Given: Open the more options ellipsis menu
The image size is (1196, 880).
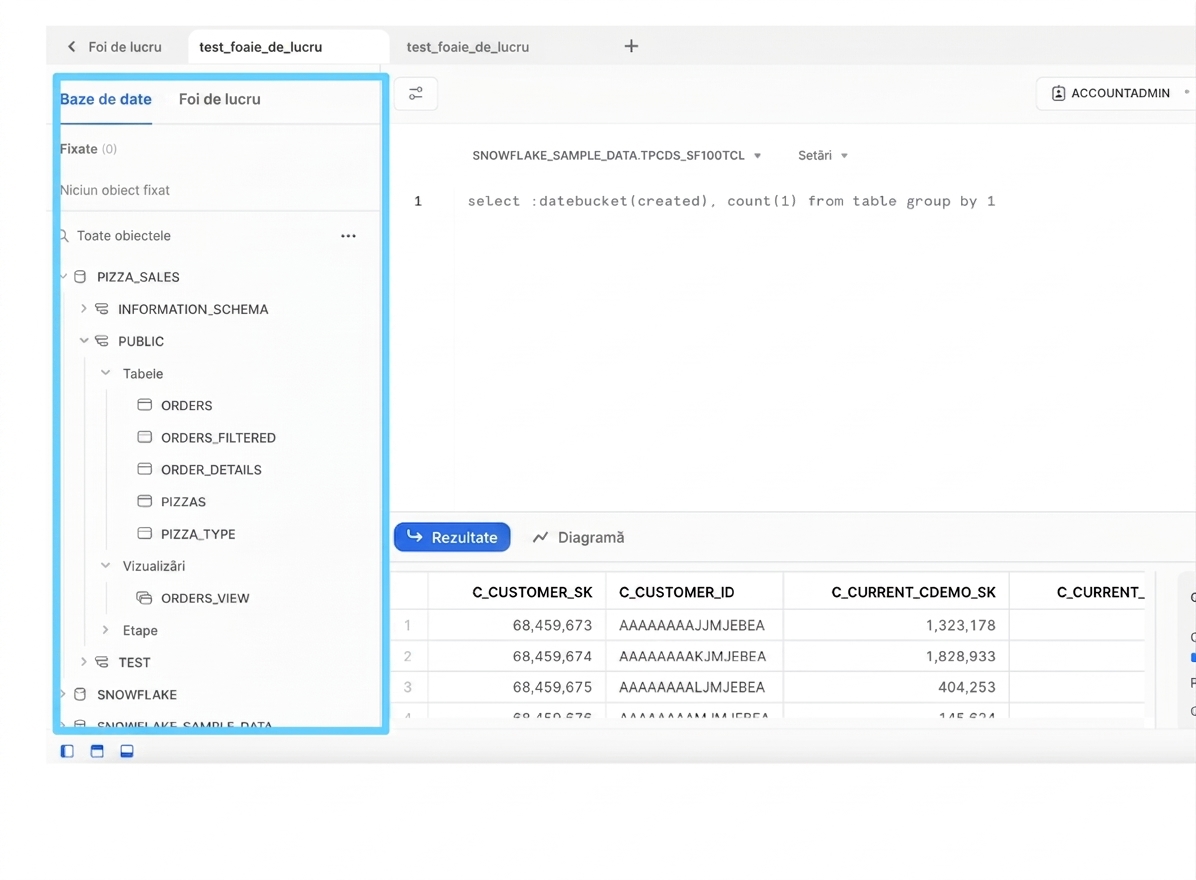Looking at the screenshot, I should (349, 236).
